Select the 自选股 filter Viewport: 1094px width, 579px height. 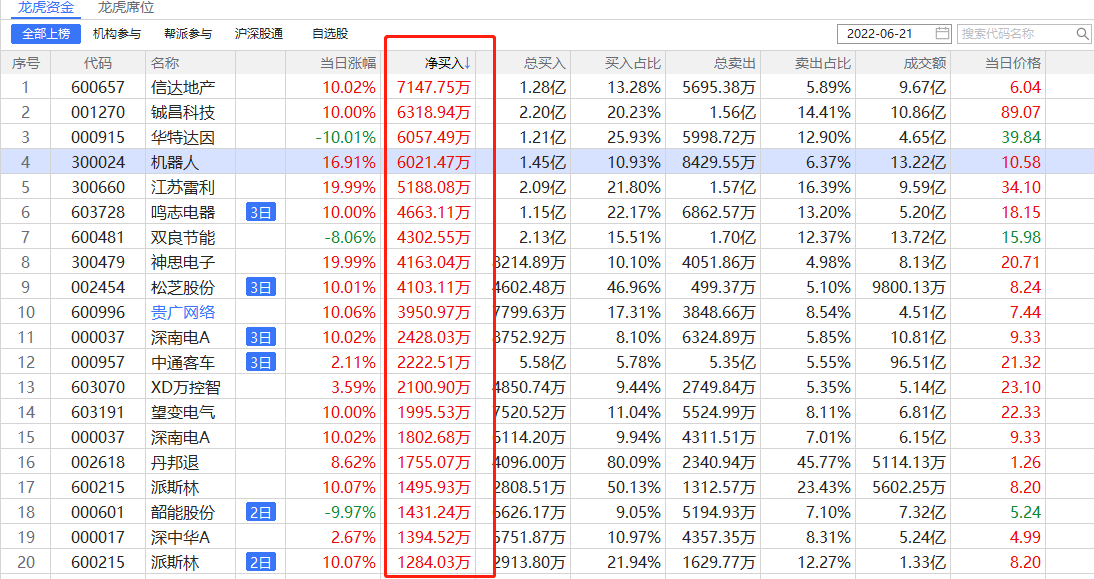(330, 33)
